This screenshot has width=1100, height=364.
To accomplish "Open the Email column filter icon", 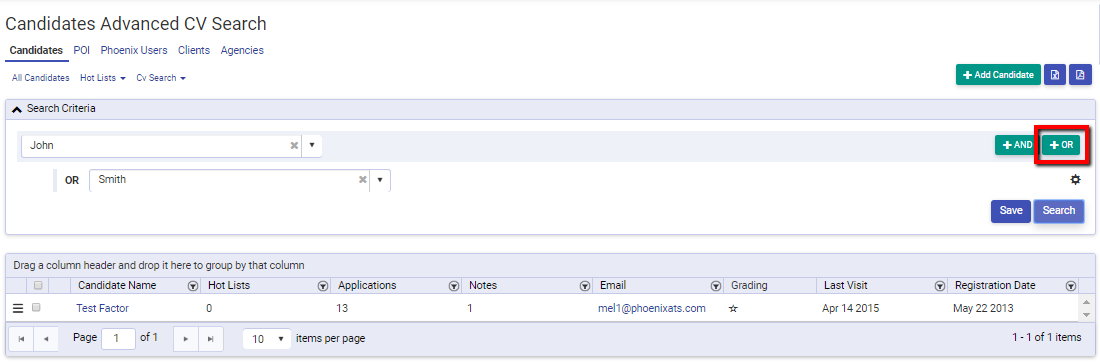I will tap(716, 286).
